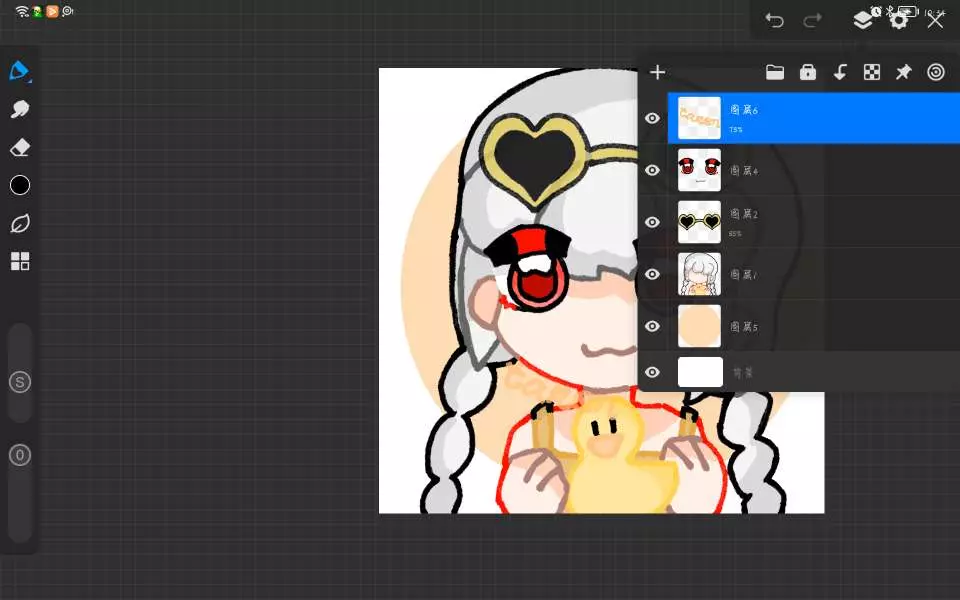This screenshot has width=960, height=600.
Task: Toggle alpha lock checkerboard icon
Action: [x=872, y=72]
